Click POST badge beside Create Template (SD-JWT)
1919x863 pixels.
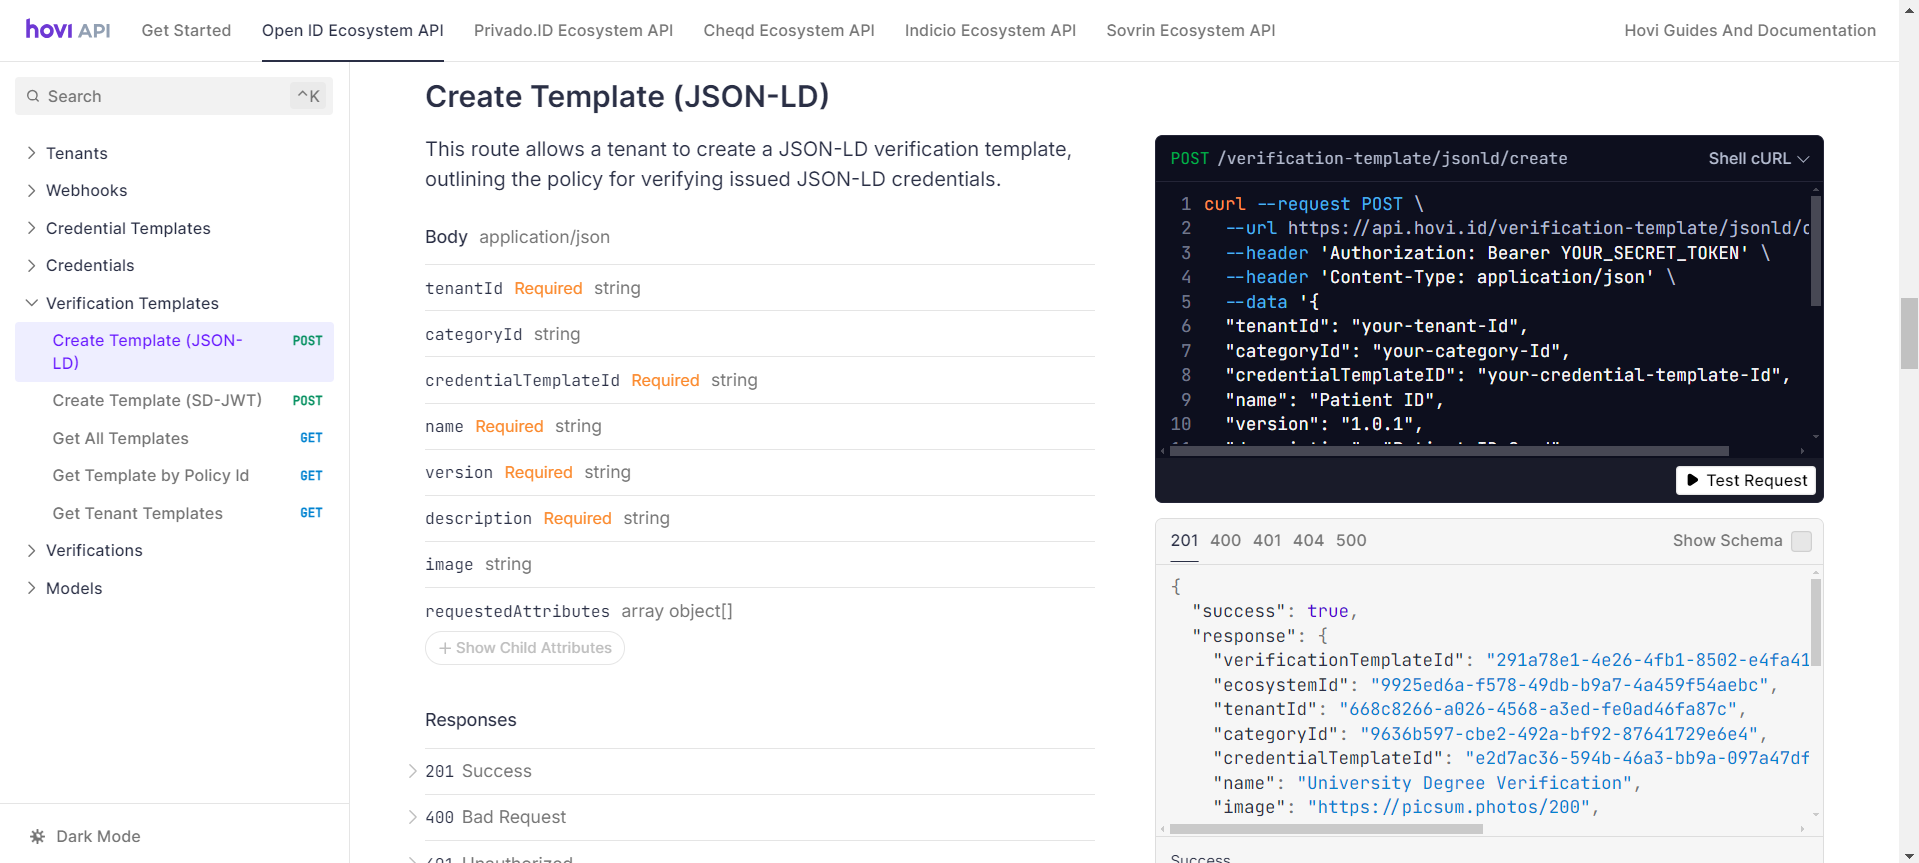tap(307, 401)
